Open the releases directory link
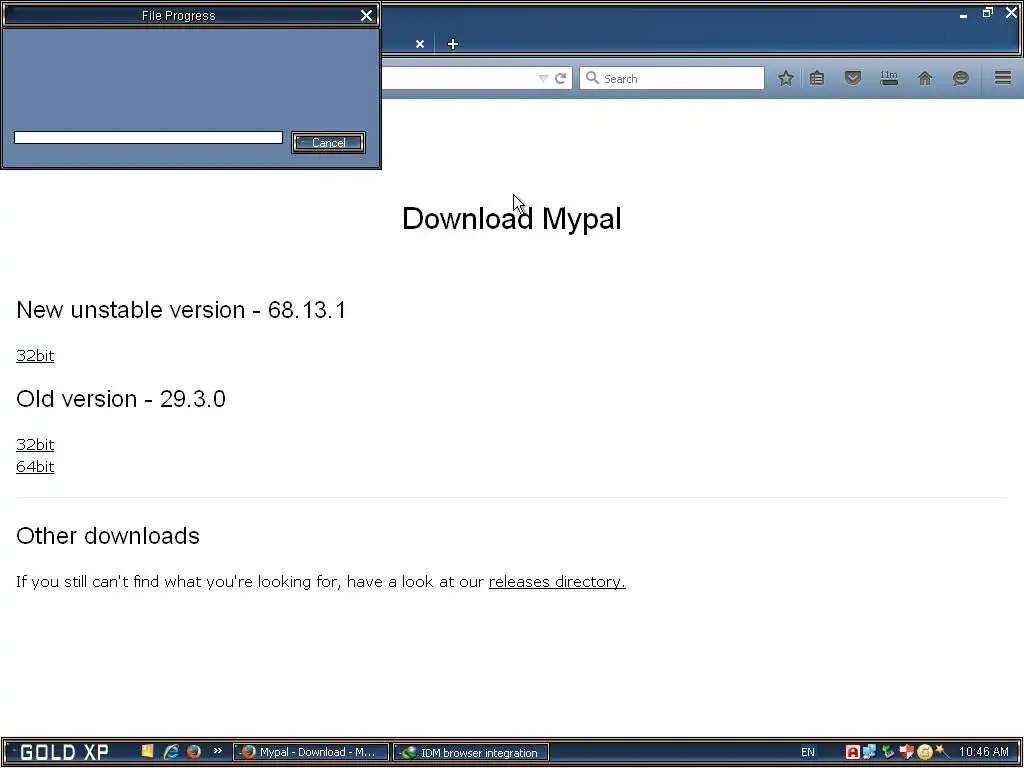This screenshot has height=768, width=1024. click(557, 581)
